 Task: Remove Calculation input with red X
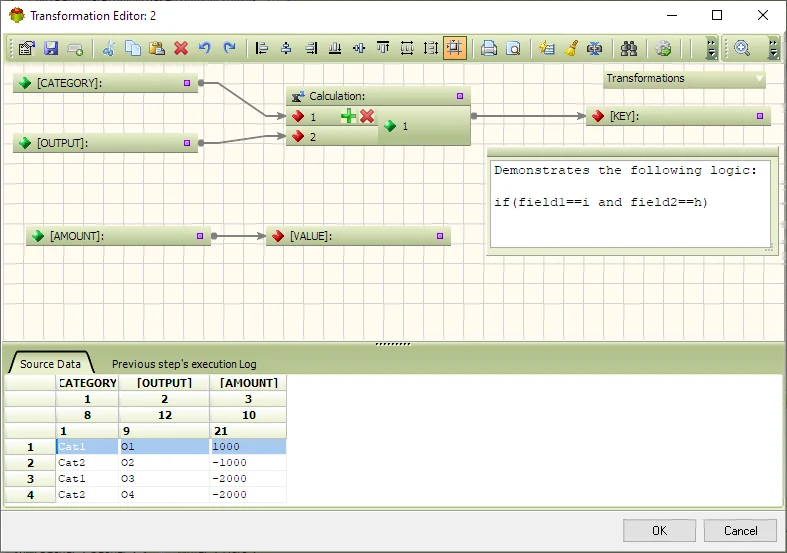point(367,116)
